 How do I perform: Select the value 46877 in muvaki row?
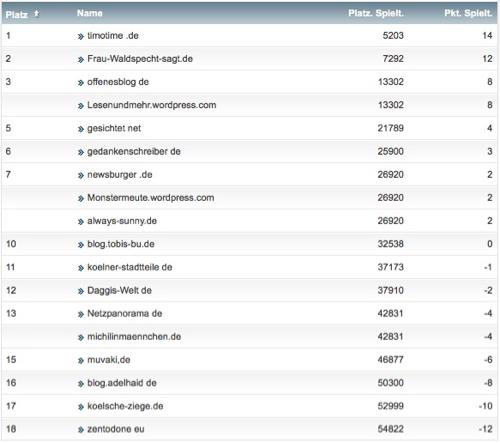coord(391,360)
